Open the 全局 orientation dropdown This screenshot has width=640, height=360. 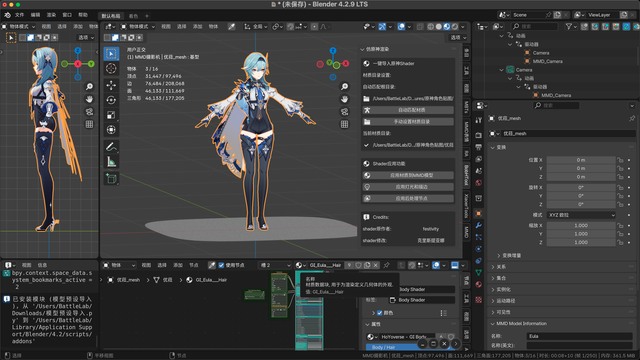[256, 27]
